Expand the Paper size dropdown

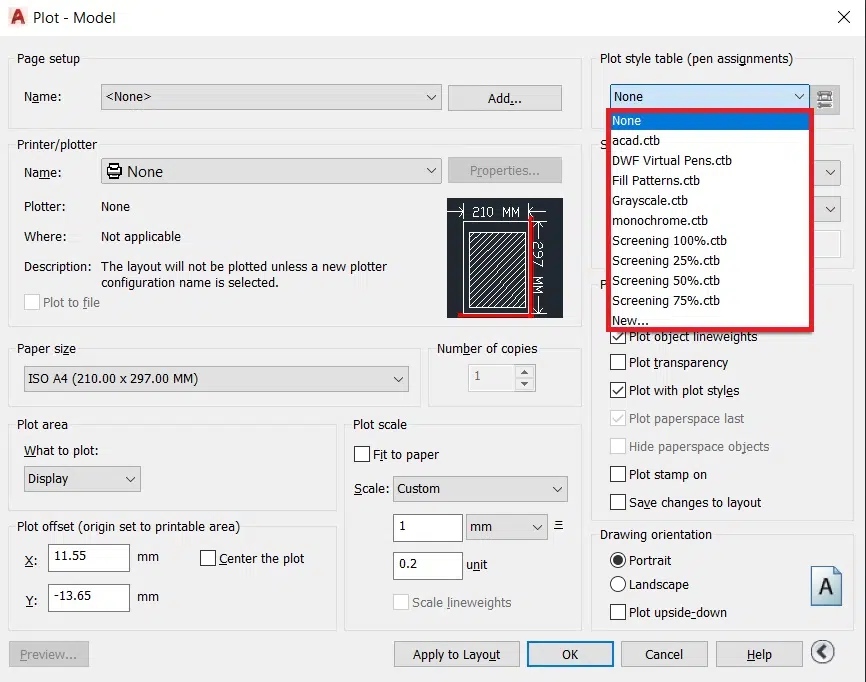click(x=216, y=379)
